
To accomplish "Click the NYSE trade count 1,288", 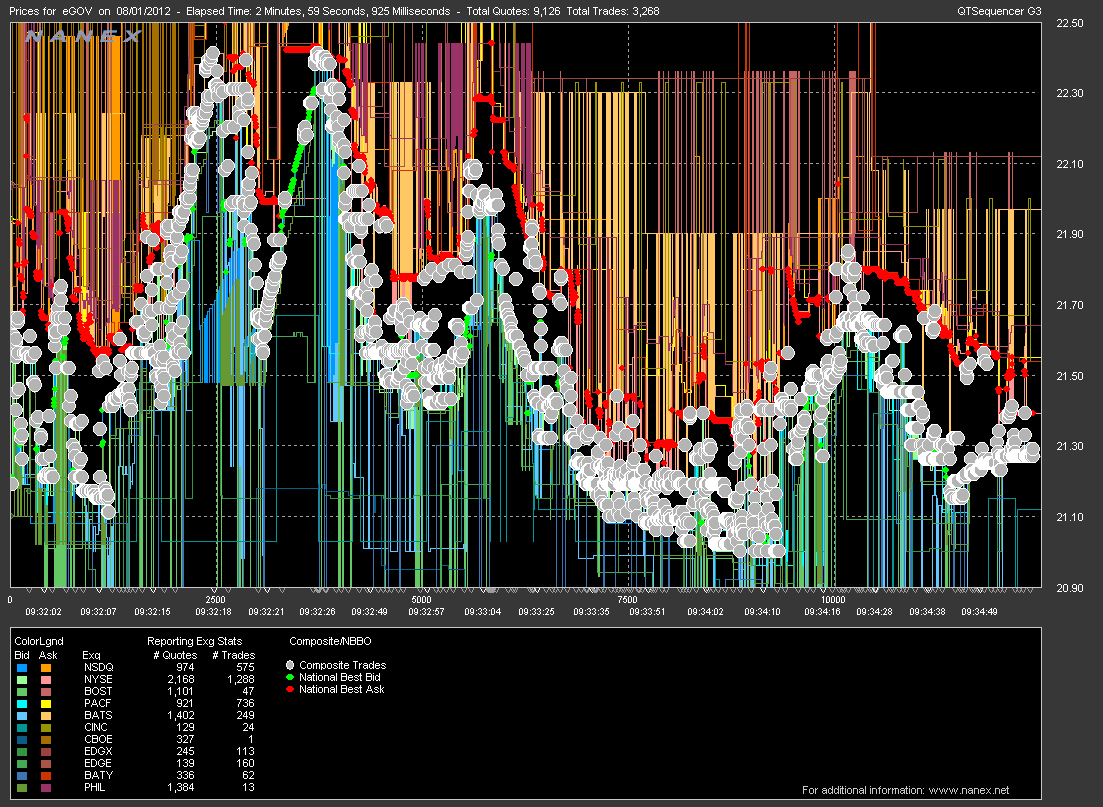I will click(241, 679).
